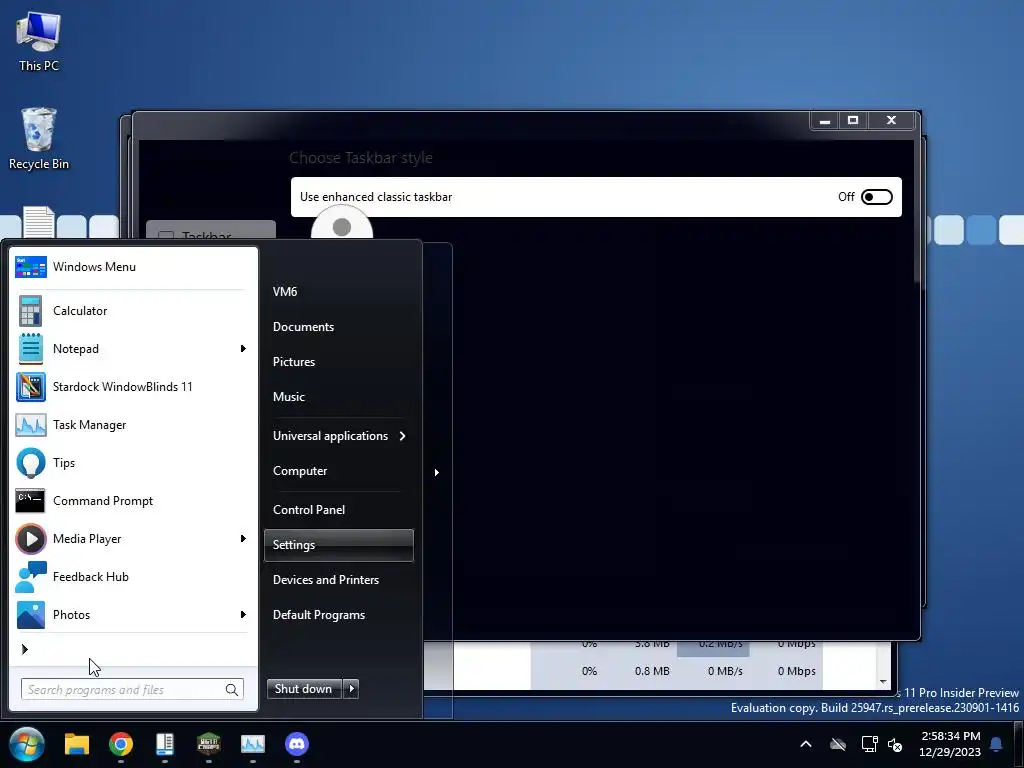This screenshot has width=1024, height=768.
Task: Open the Tips app
Action: pyautogui.click(x=131, y=462)
